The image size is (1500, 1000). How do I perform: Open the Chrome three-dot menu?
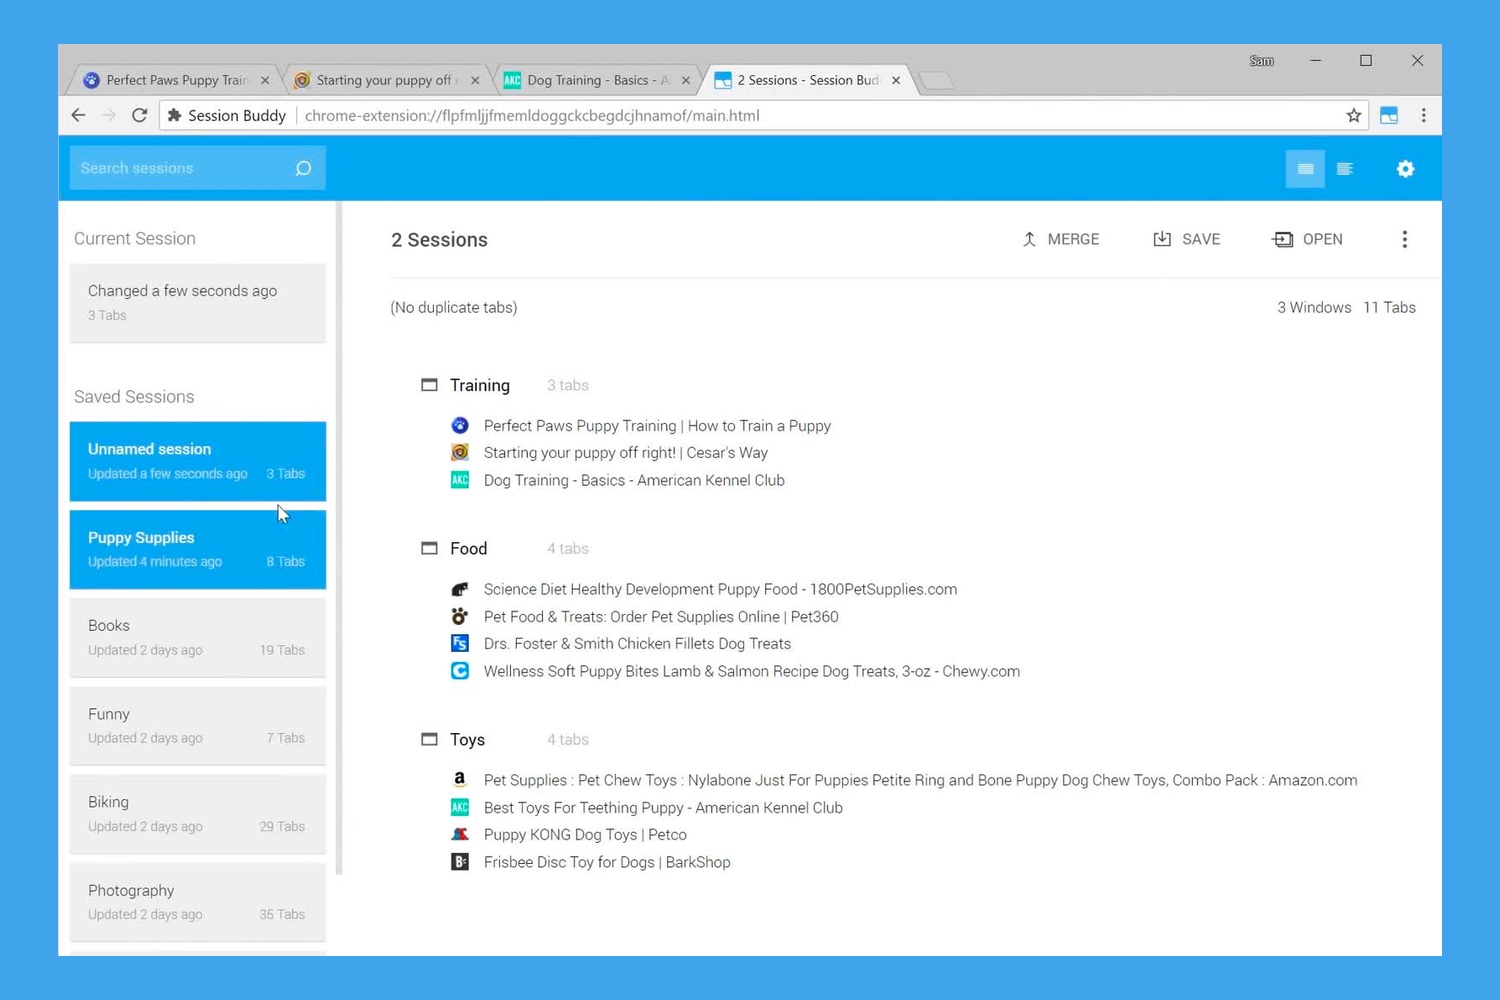(1424, 115)
